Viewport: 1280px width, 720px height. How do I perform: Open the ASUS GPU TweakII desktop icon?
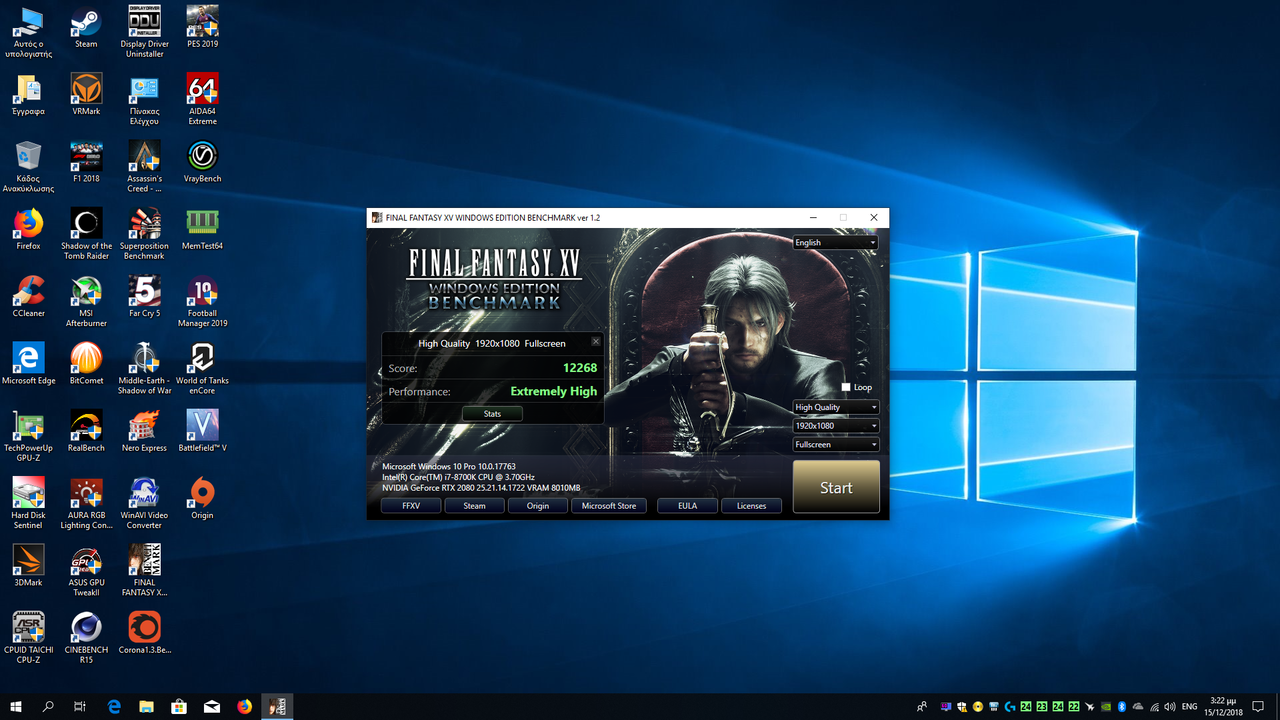tap(86, 569)
